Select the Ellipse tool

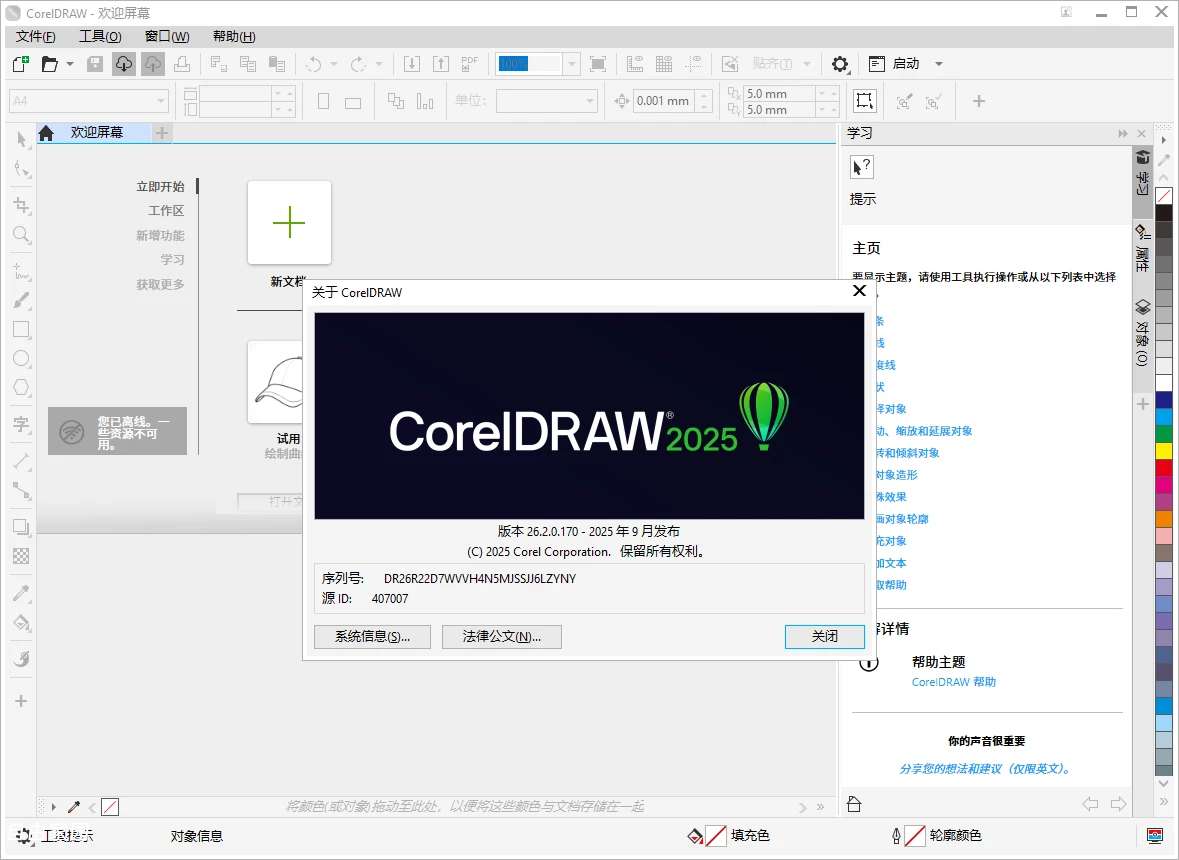[21, 359]
